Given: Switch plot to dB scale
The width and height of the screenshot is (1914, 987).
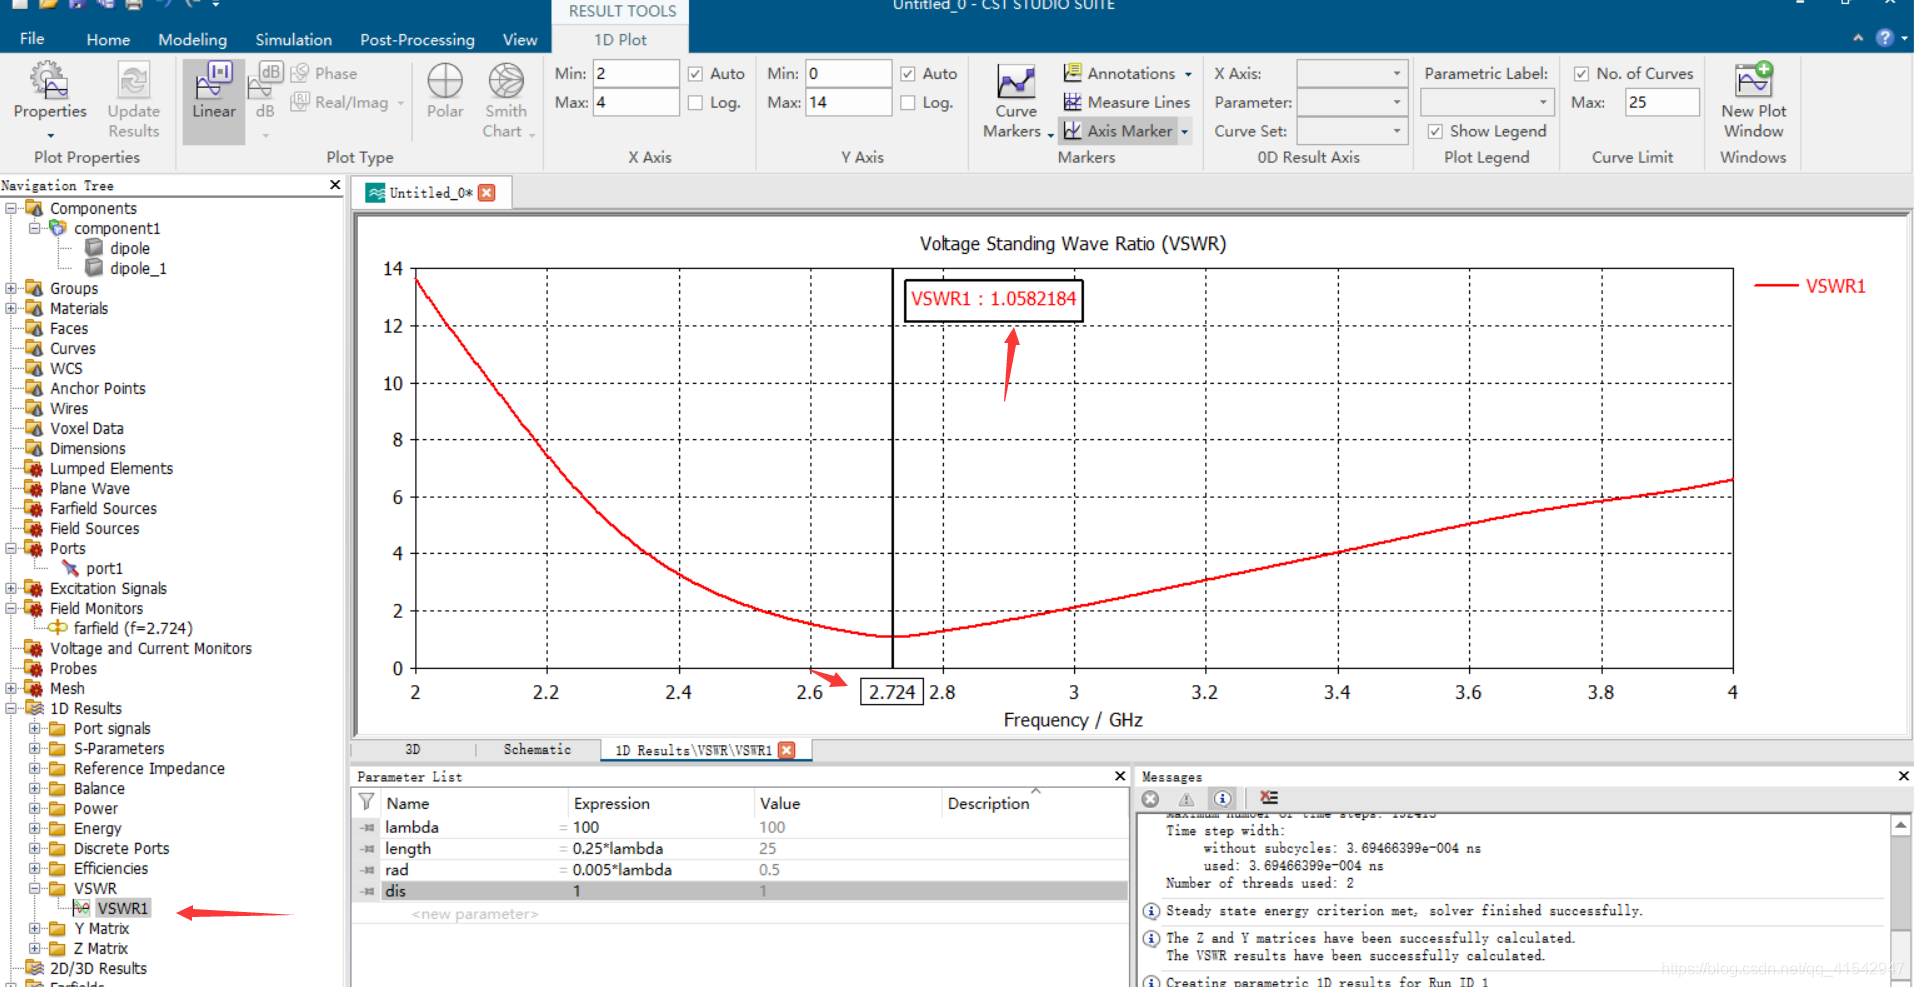Looking at the screenshot, I should 266,92.
